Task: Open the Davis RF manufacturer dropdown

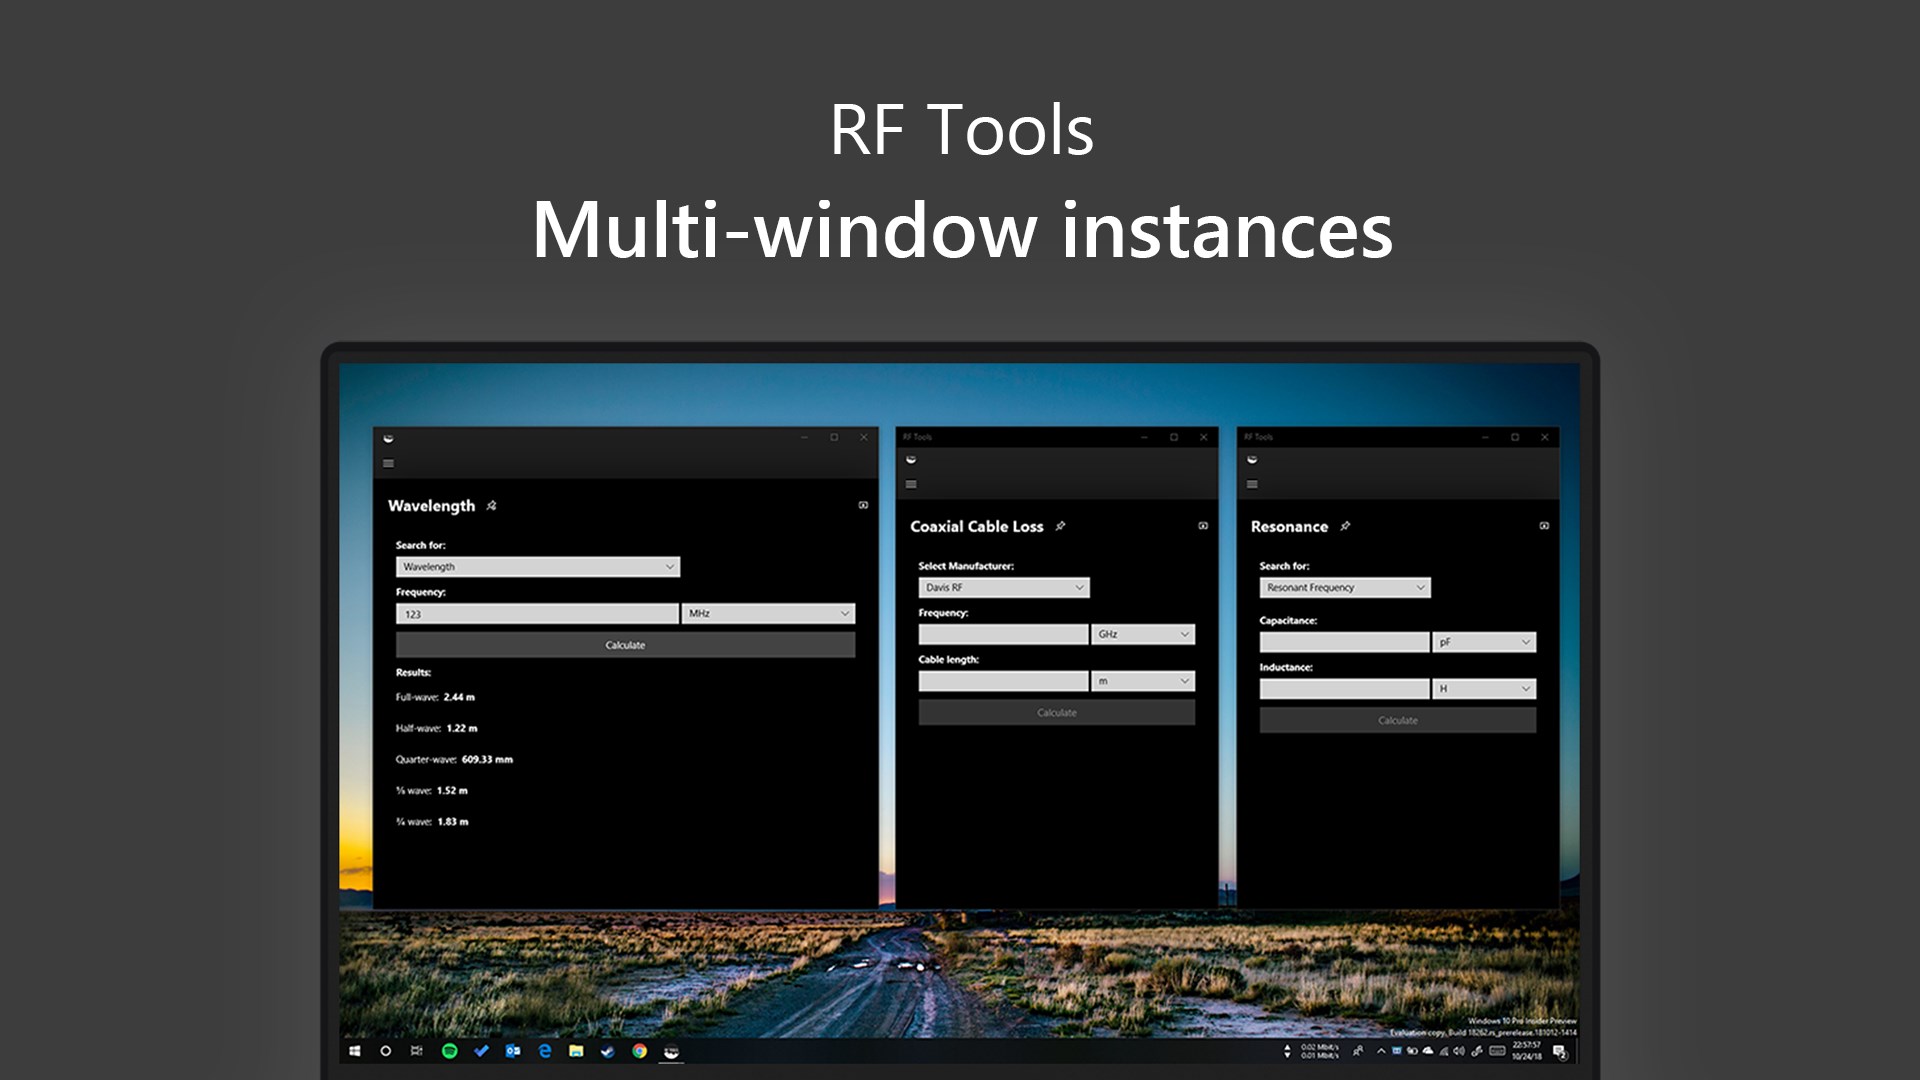Action: (1003, 587)
